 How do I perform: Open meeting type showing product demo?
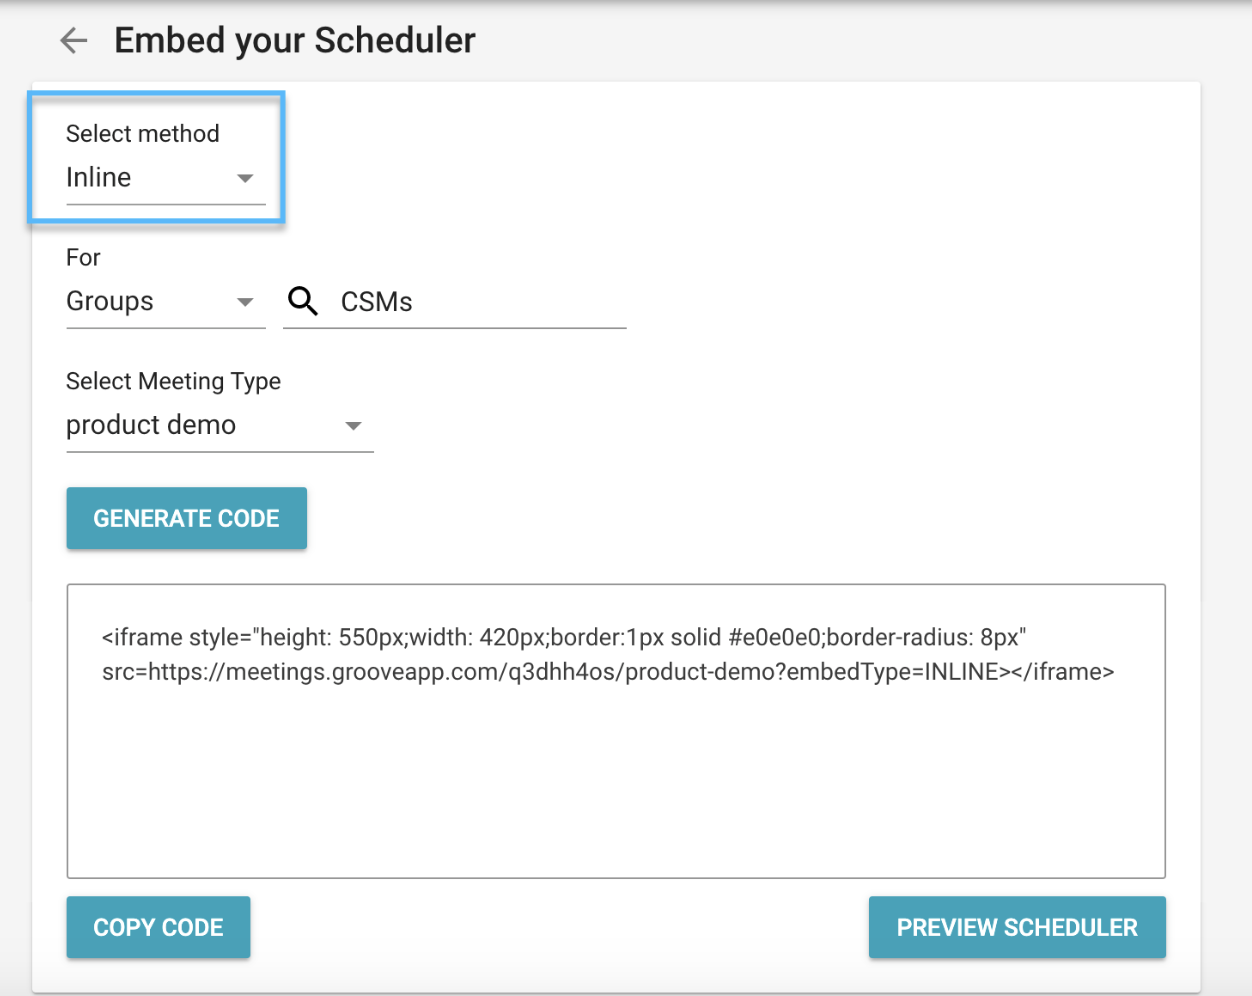pyautogui.click(x=220, y=426)
